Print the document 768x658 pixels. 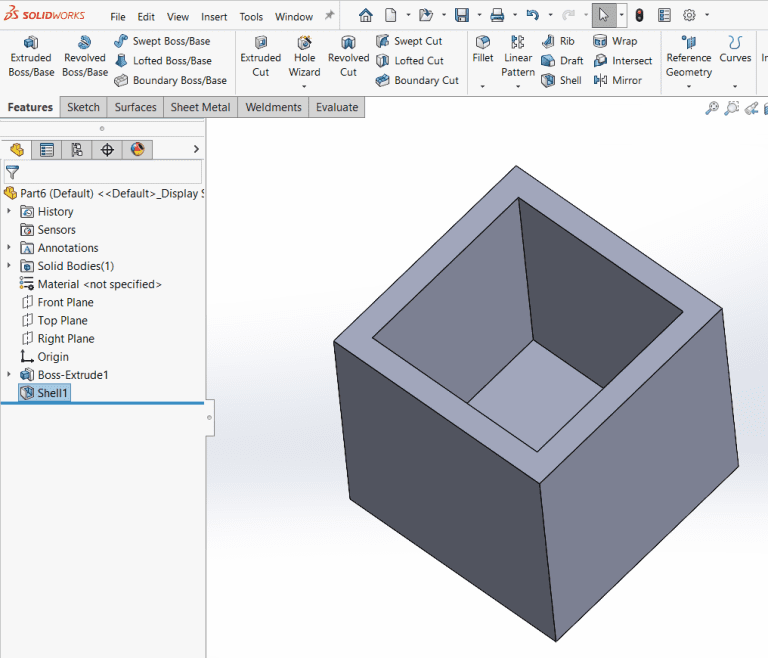point(497,16)
